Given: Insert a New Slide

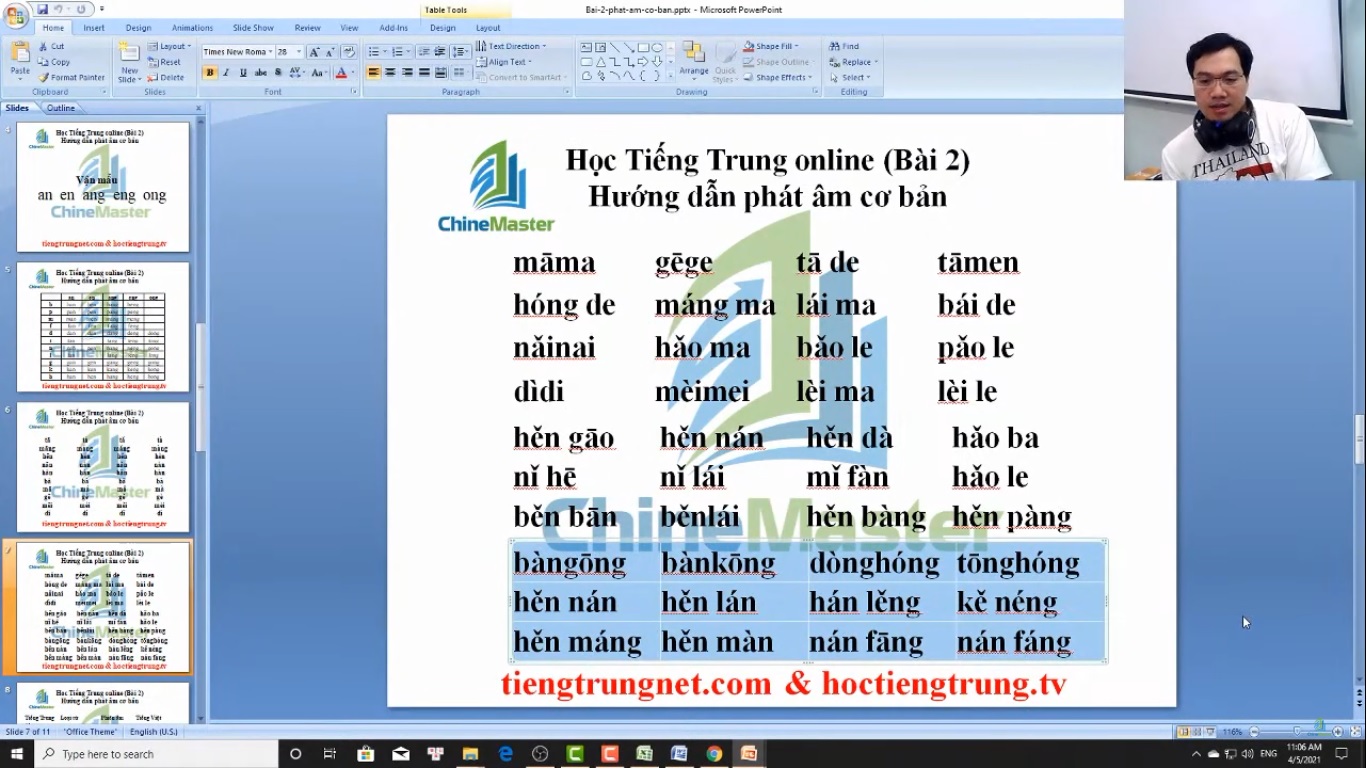Looking at the screenshot, I should (x=129, y=61).
